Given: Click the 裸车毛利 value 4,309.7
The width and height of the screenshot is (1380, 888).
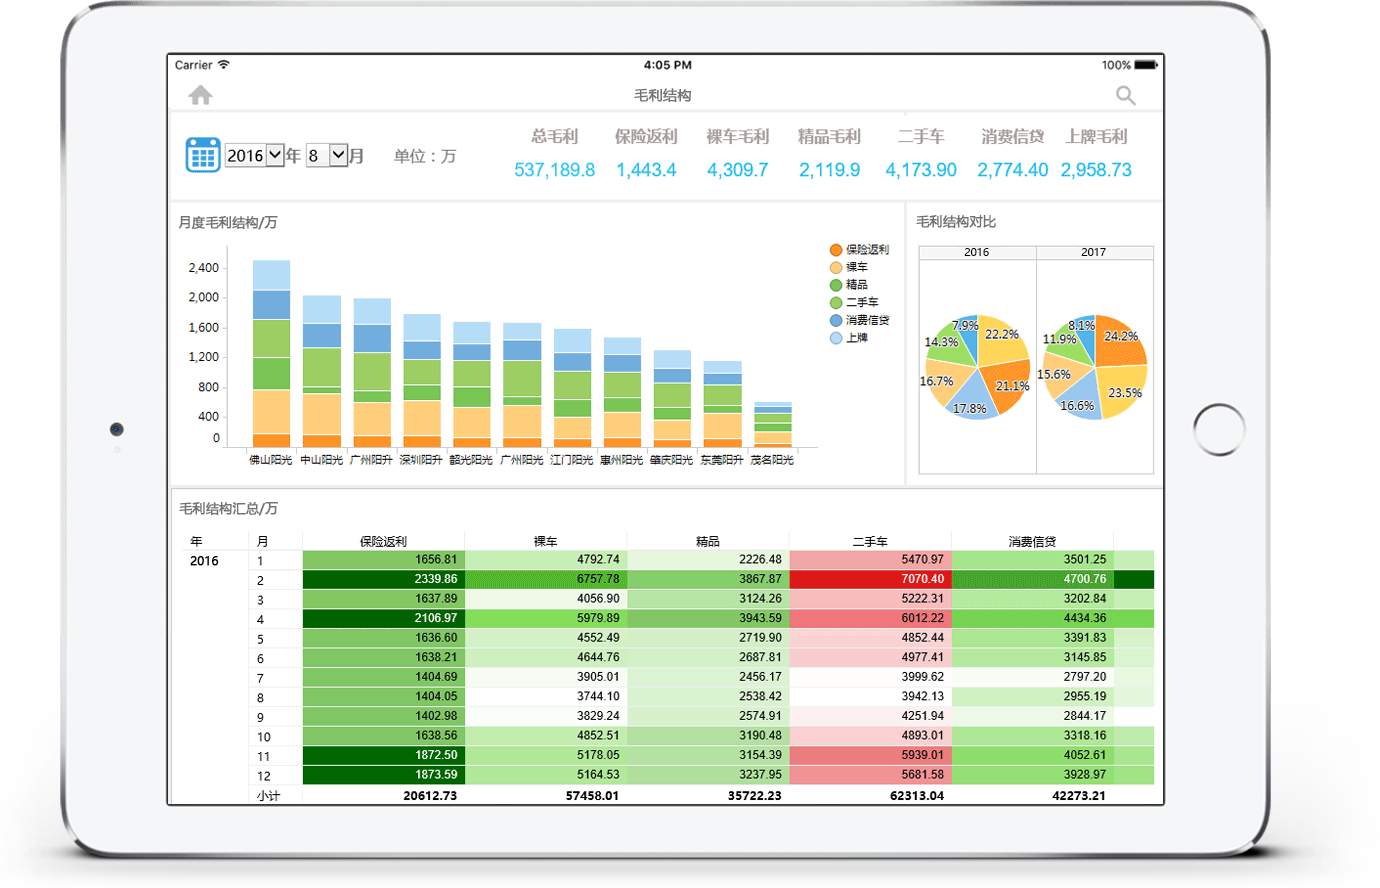Looking at the screenshot, I should pyautogui.click(x=738, y=170).
